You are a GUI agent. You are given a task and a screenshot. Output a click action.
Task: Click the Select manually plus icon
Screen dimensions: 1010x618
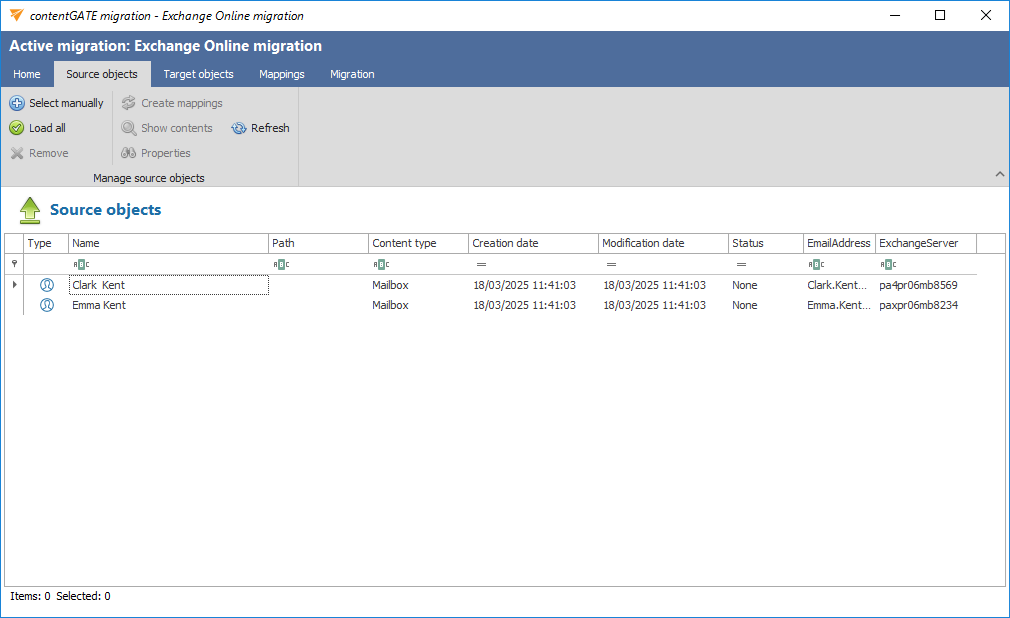17,103
